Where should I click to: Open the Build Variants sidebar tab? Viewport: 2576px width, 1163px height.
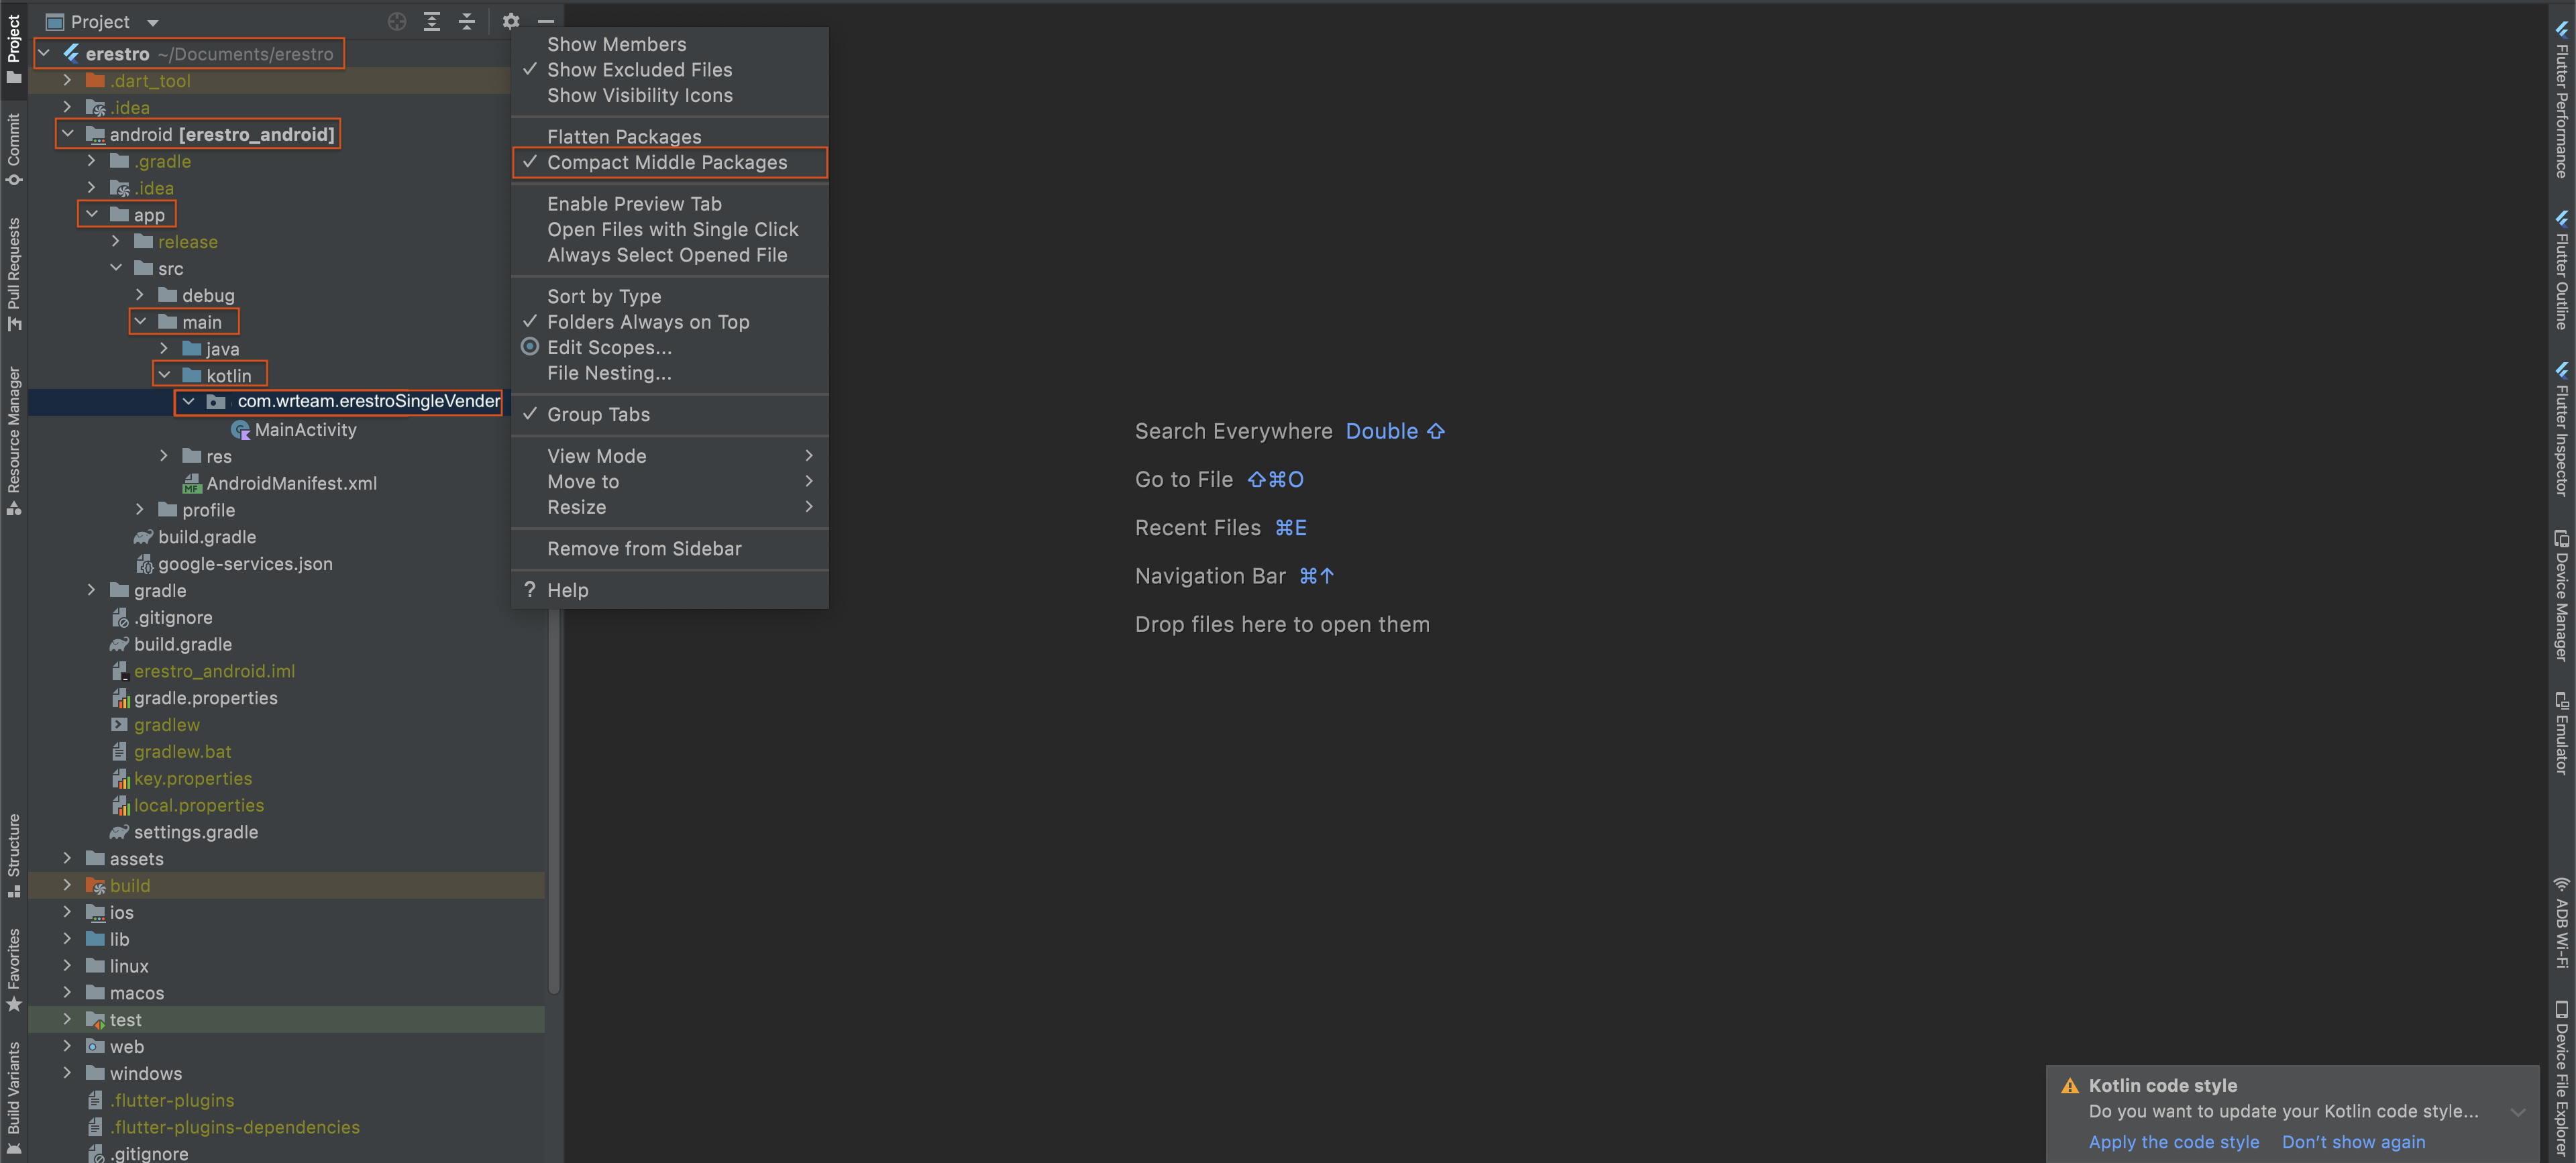tap(14, 1098)
